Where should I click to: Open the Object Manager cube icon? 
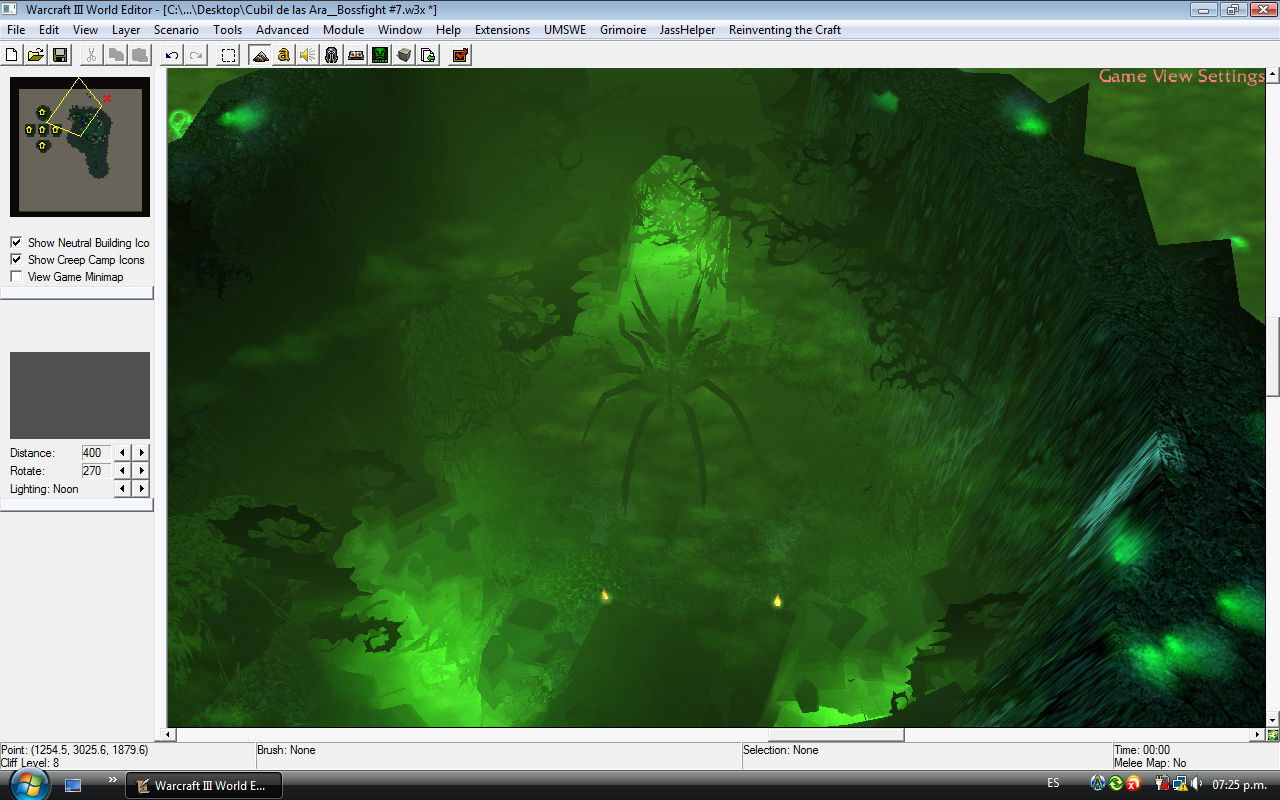point(404,55)
